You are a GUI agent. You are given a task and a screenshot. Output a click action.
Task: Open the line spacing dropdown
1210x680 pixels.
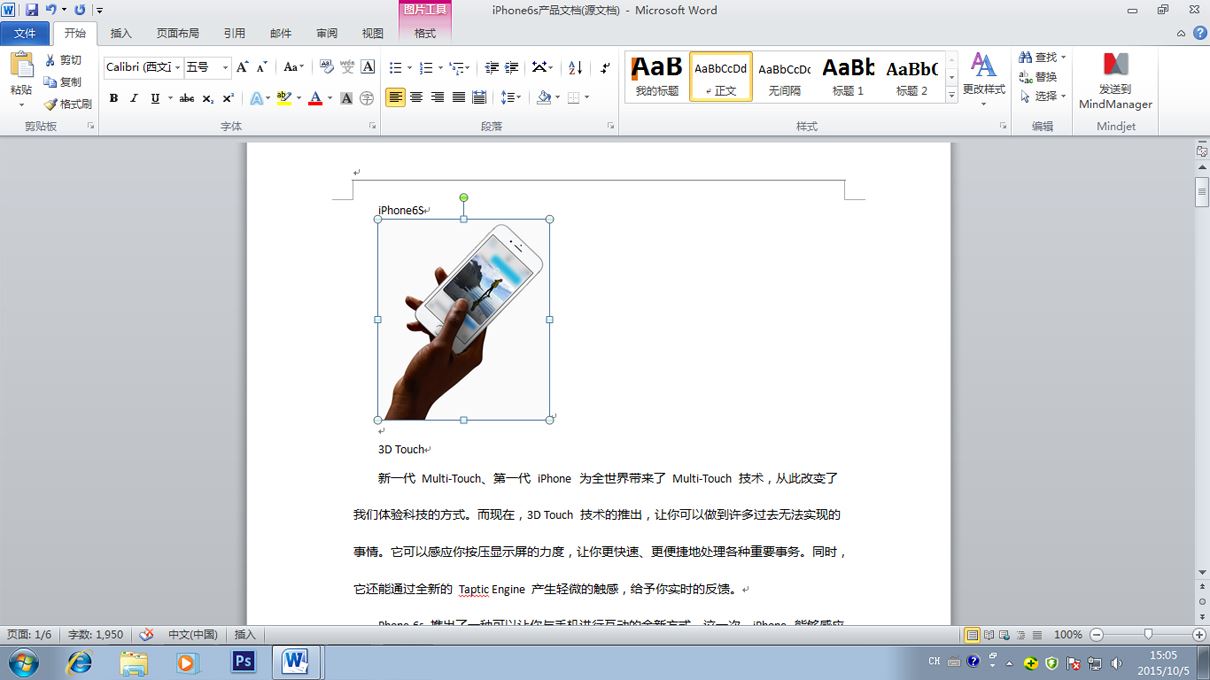coord(511,98)
